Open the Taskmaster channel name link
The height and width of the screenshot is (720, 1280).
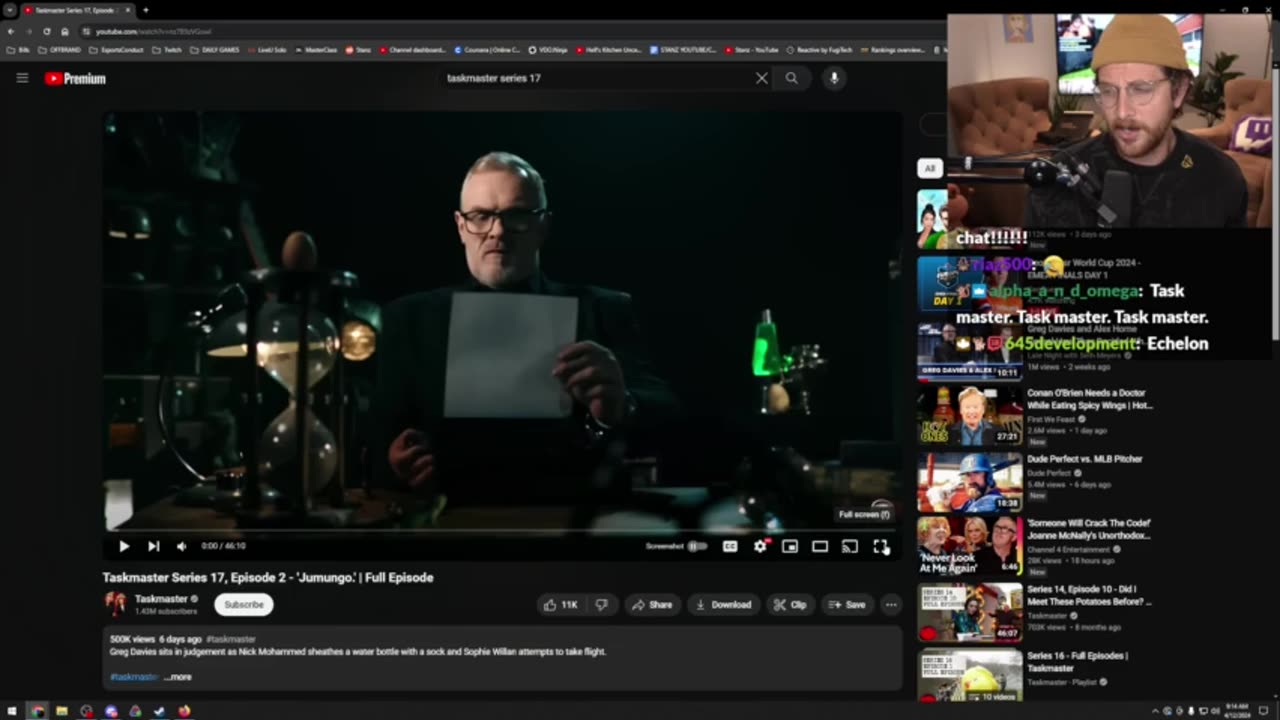point(161,599)
